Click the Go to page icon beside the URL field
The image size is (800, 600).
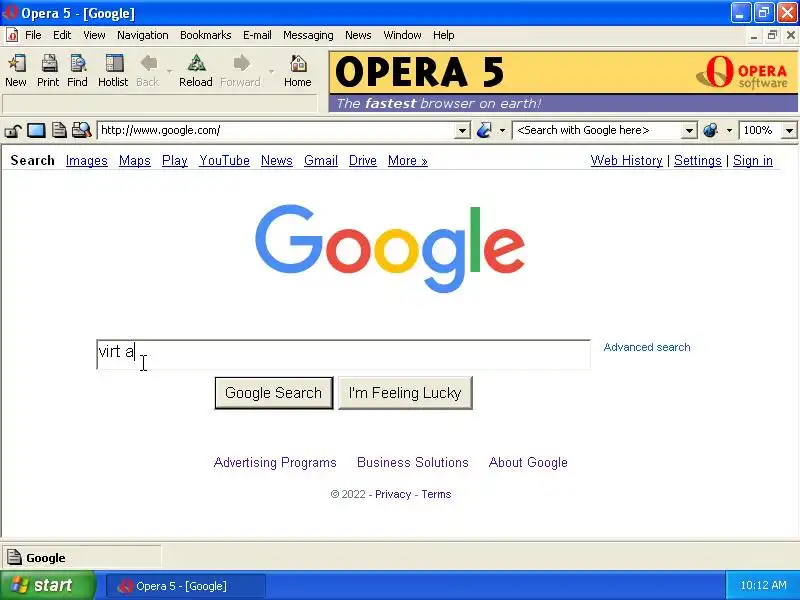click(484, 131)
